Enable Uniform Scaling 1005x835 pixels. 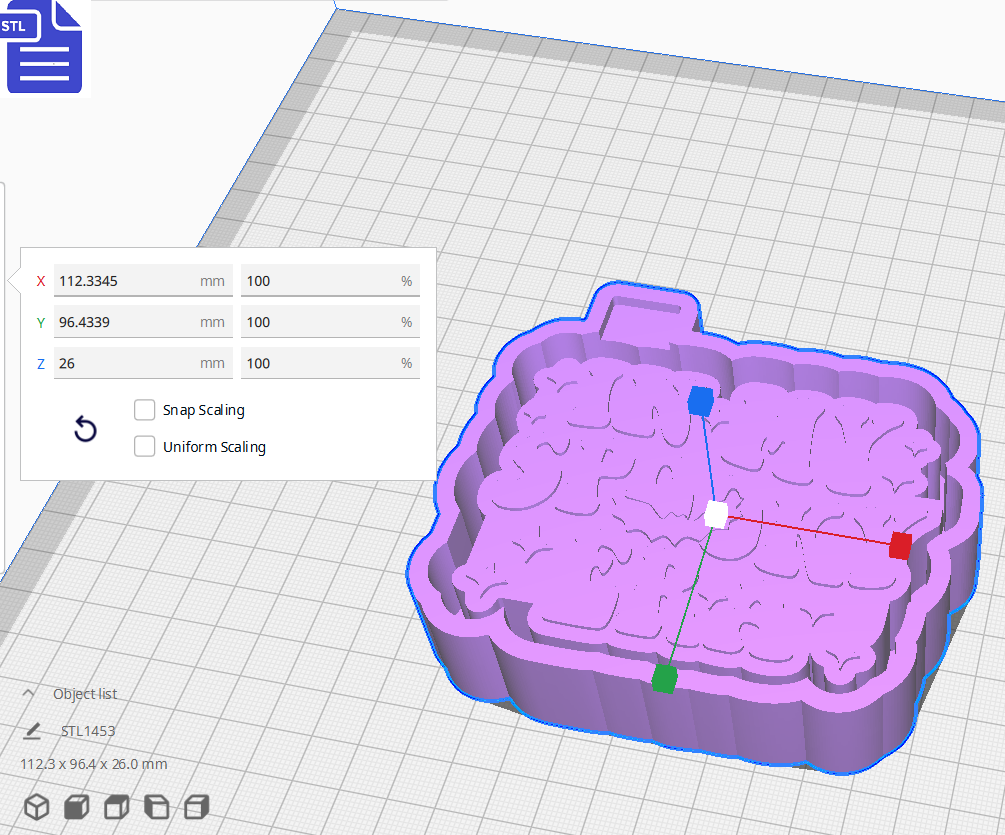pyautogui.click(x=144, y=446)
